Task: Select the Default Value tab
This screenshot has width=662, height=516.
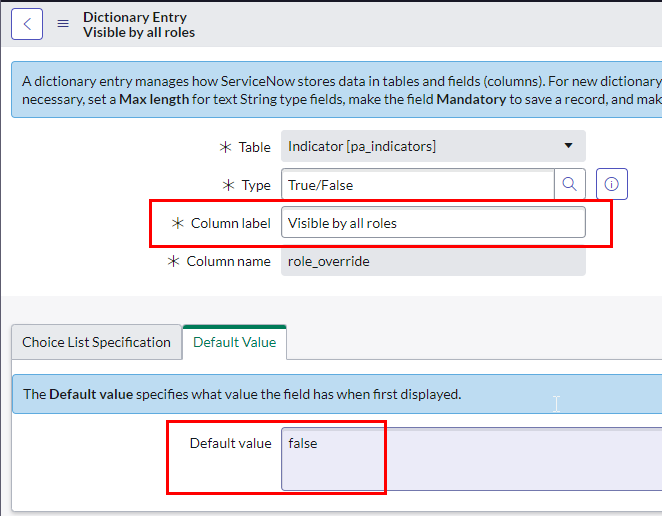Action: pyautogui.click(x=235, y=342)
